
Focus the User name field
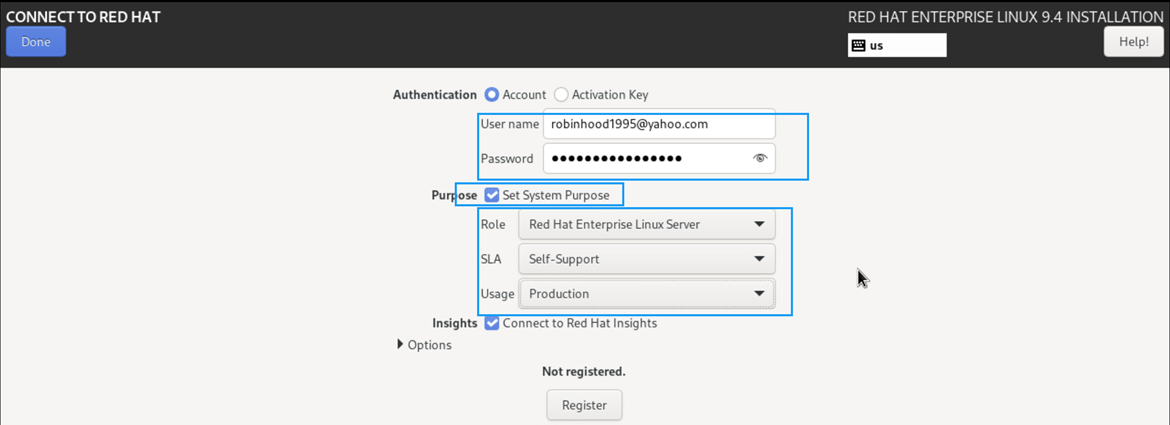659,124
